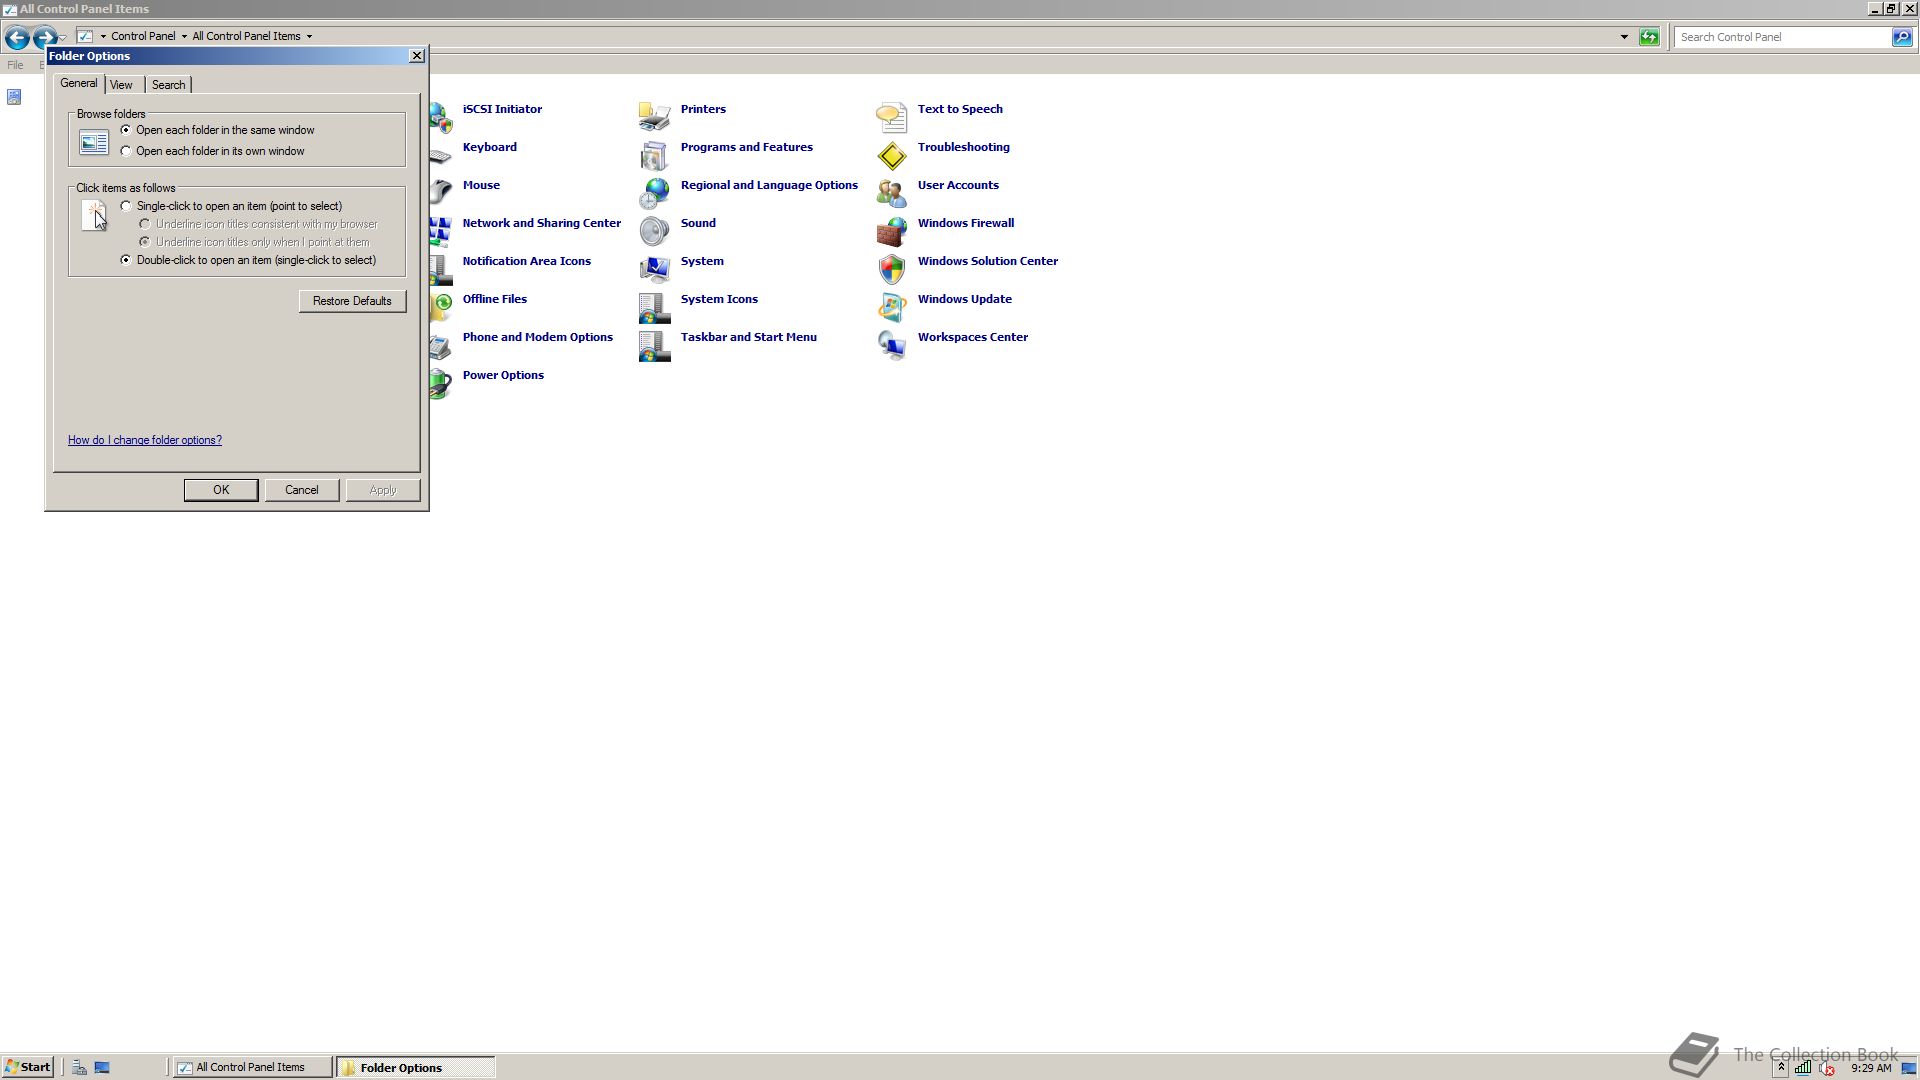The height and width of the screenshot is (1080, 1920).
Task: Open Keyboard settings
Action: click(490, 147)
